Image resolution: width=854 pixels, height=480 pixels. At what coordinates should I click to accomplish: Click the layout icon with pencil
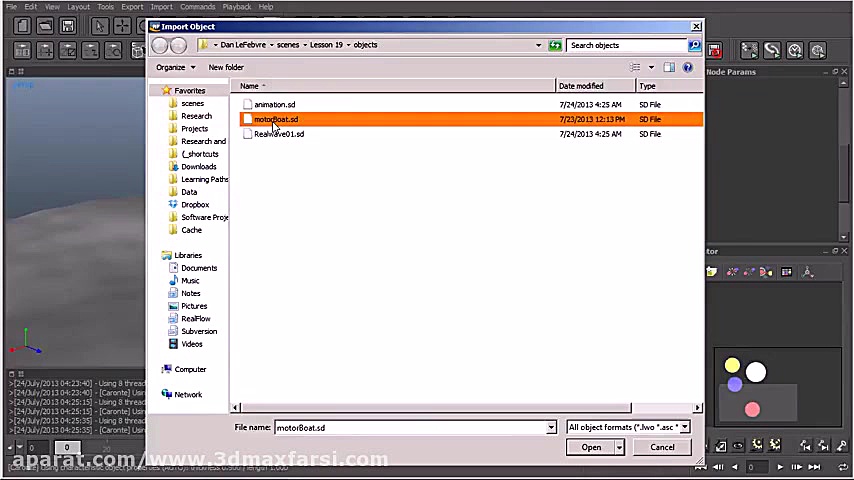68,51
